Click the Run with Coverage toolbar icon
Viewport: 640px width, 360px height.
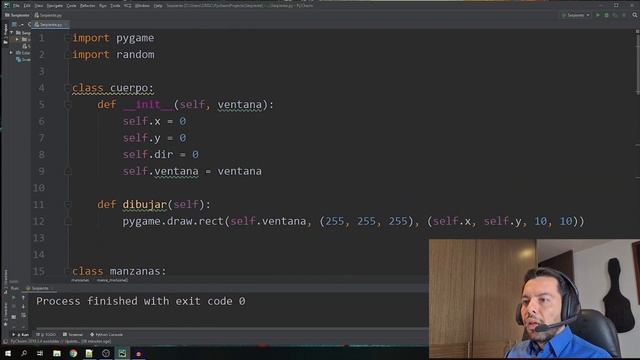(x=615, y=15)
